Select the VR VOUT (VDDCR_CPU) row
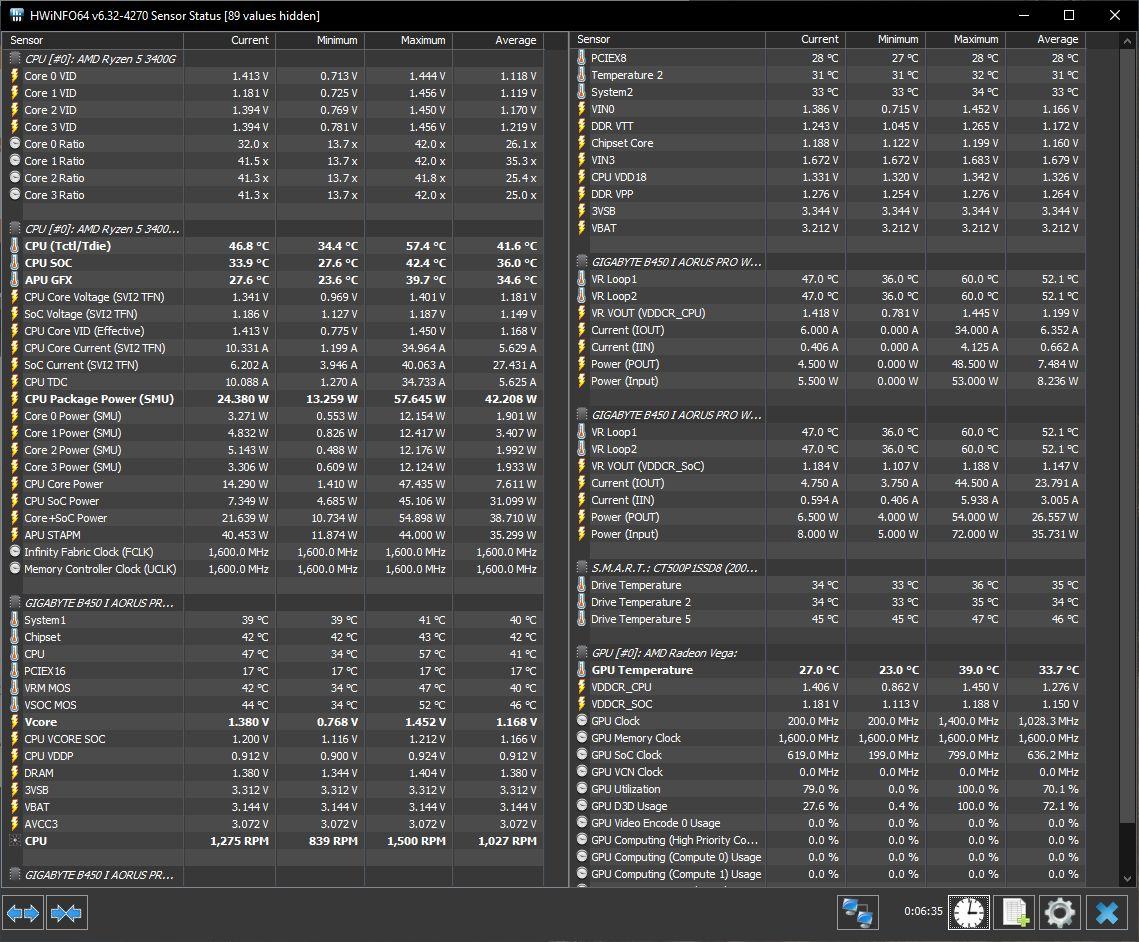This screenshot has height=942, width=1139. tap(827, 313)
